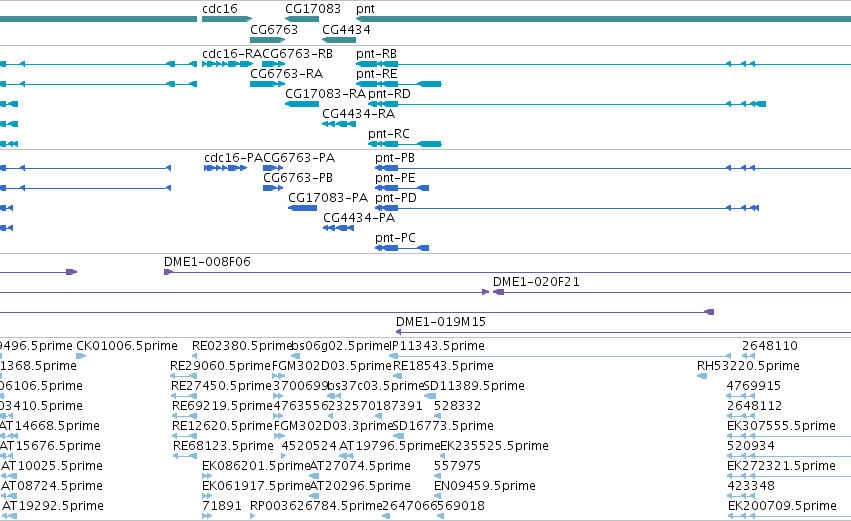
Task: Click EST label FGM302D03.5prime
Action: (x=332, y=366)
